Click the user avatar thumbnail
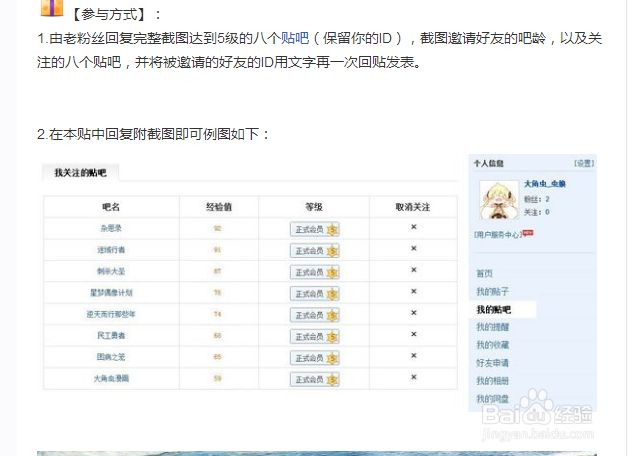The height and width of the screenshot is (456, 628). tap(499, 200)
